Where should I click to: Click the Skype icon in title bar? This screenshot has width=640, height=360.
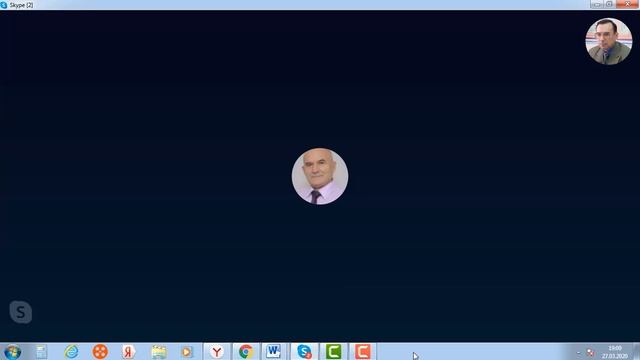[x=4, y=5]
